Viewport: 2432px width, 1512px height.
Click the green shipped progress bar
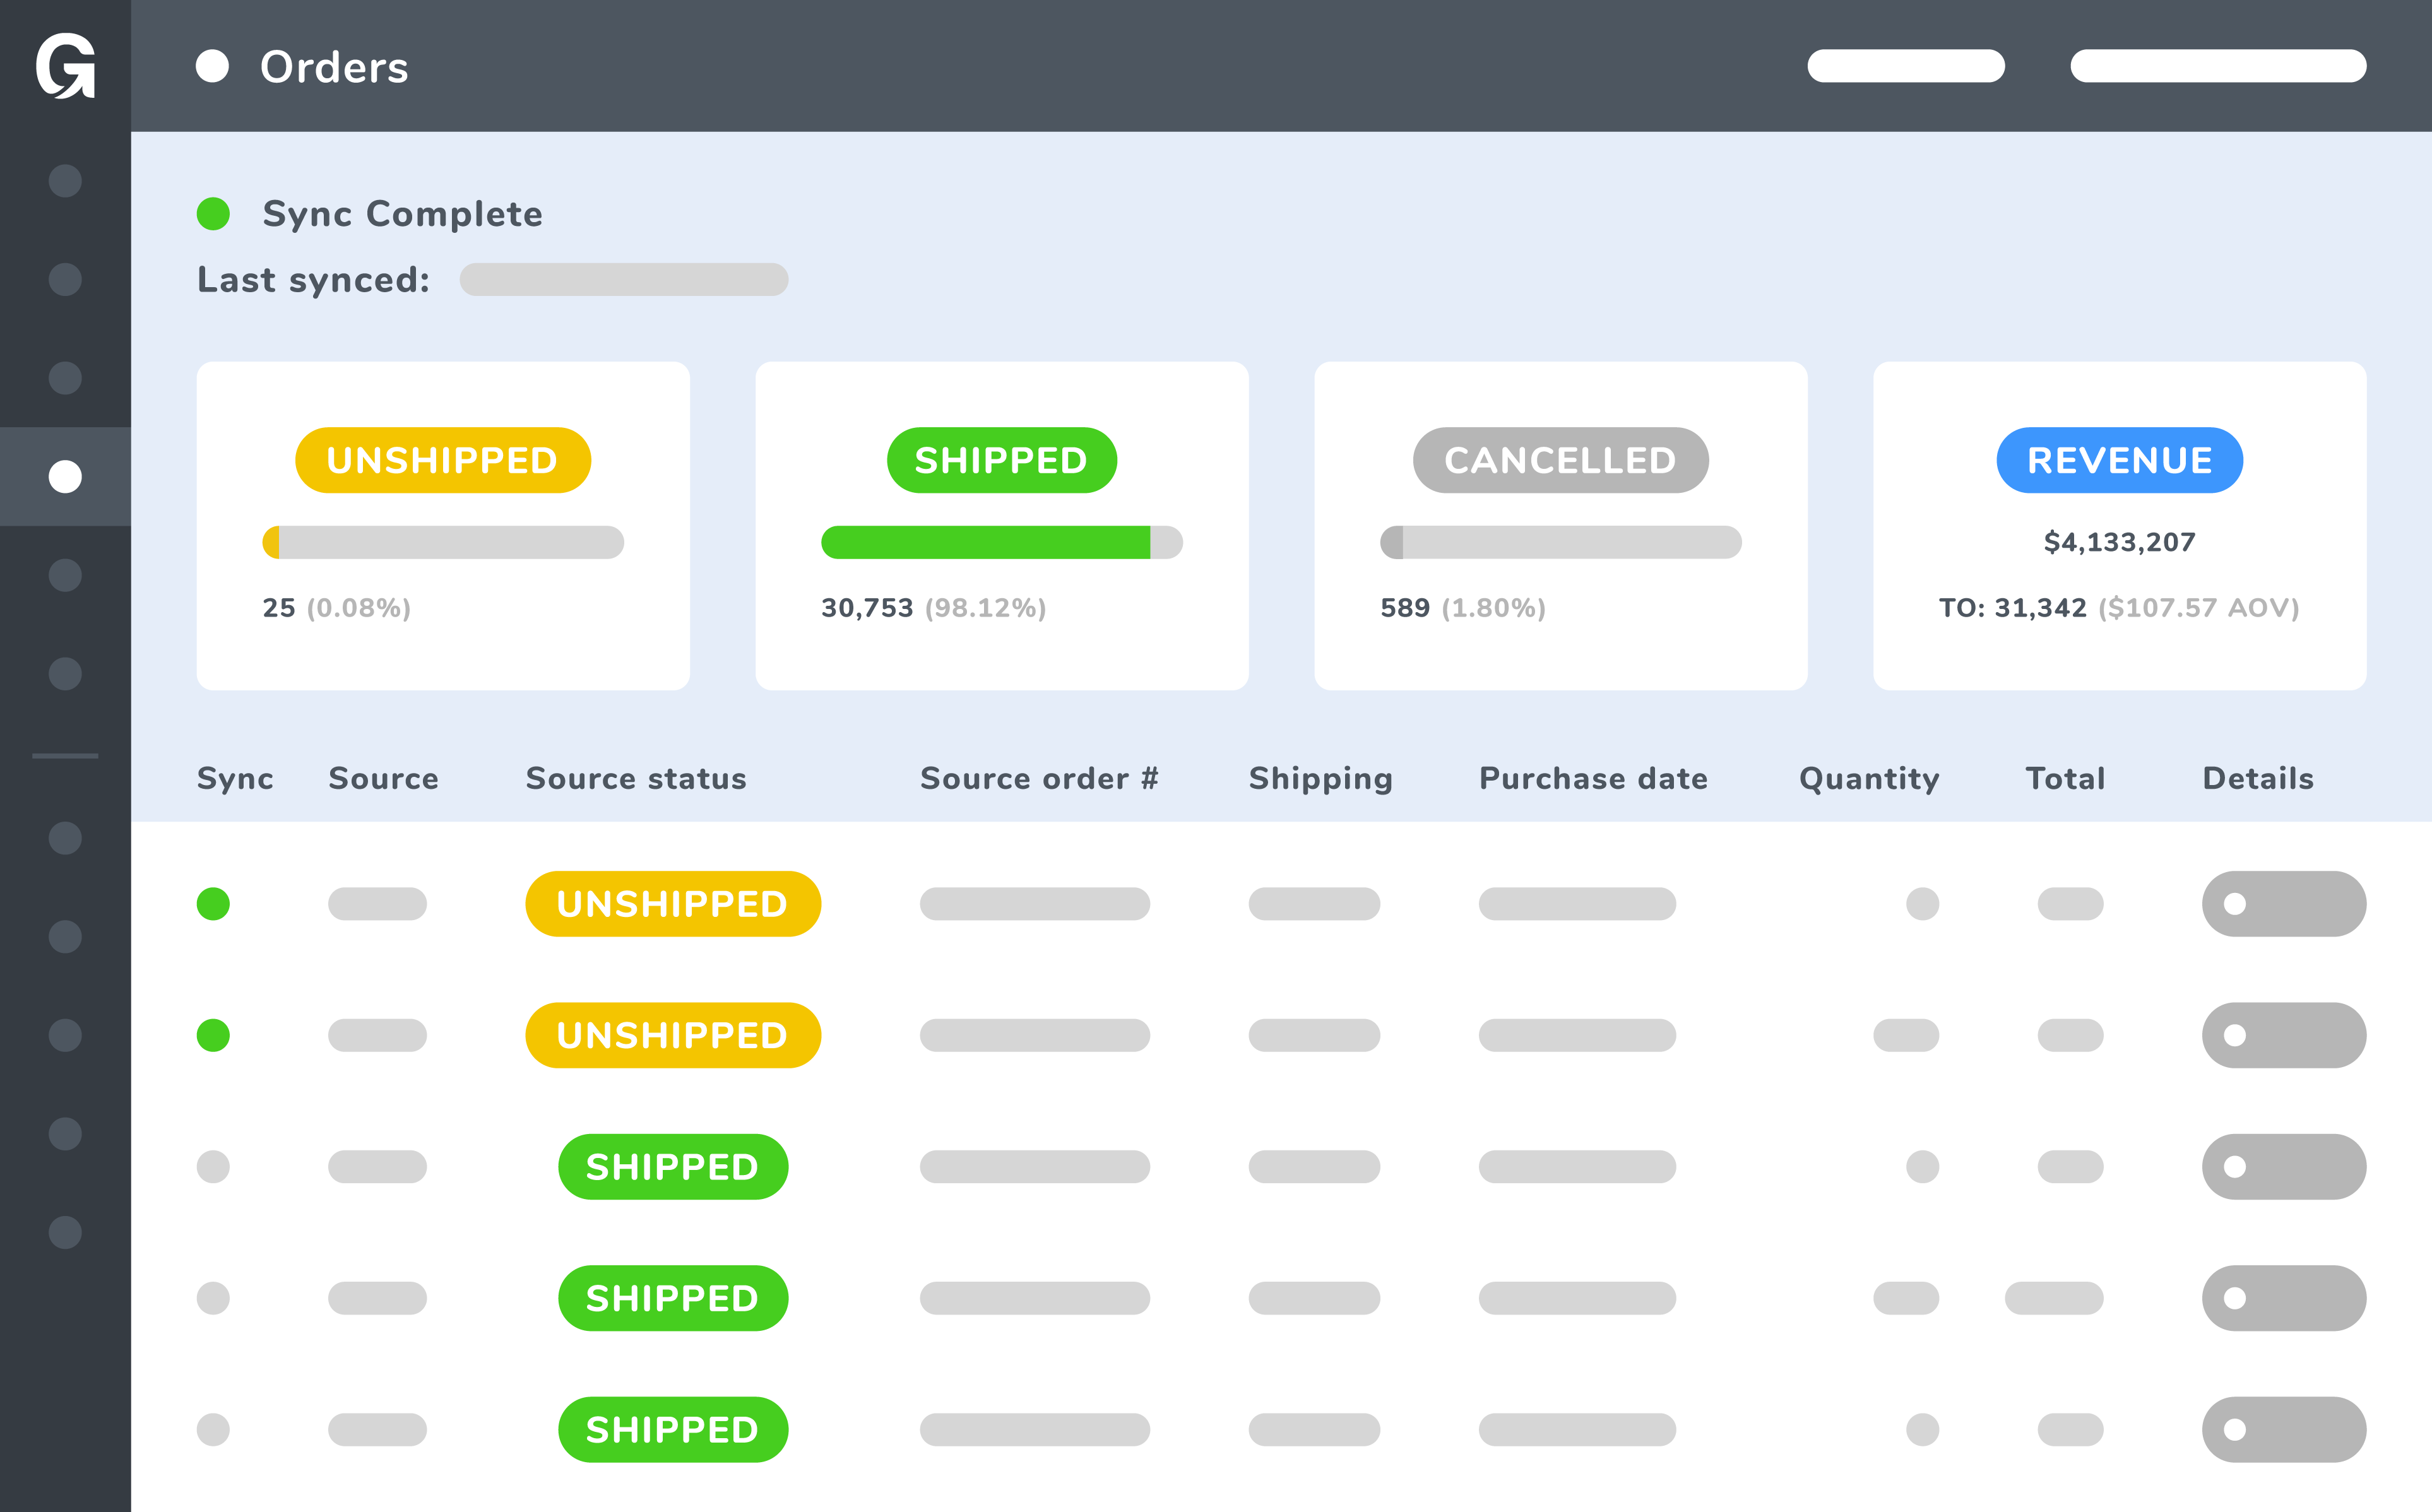click(985, 542)
